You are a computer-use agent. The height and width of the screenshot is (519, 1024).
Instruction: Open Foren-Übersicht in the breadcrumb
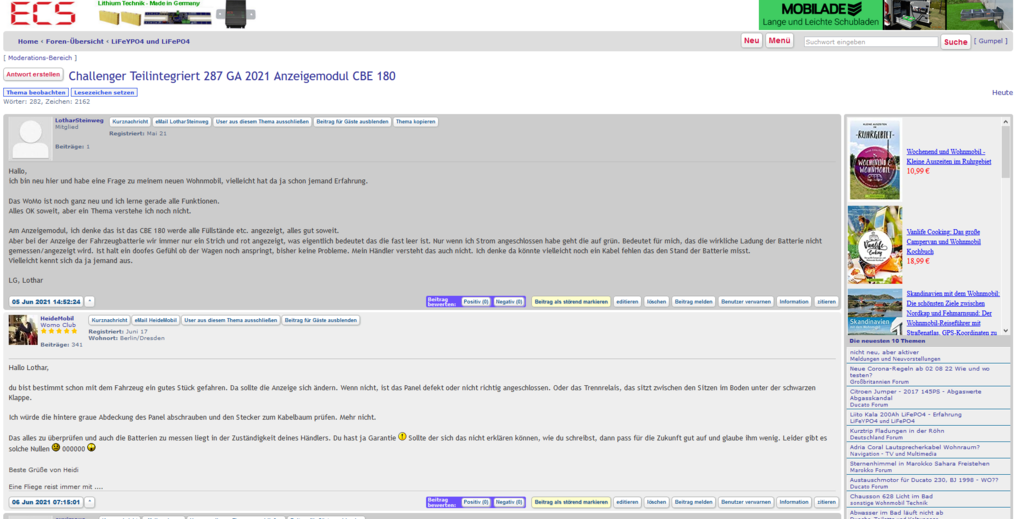coord(74,41)
